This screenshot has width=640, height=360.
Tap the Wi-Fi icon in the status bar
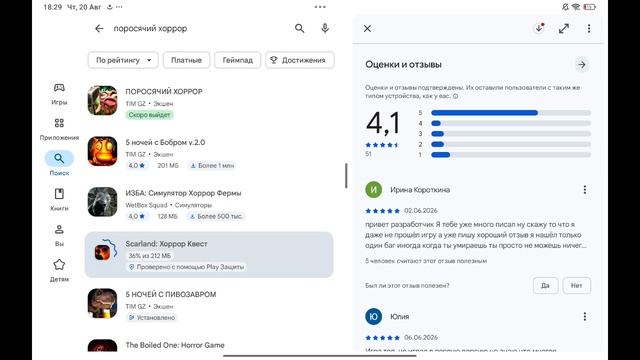click(x=576, y=7)
